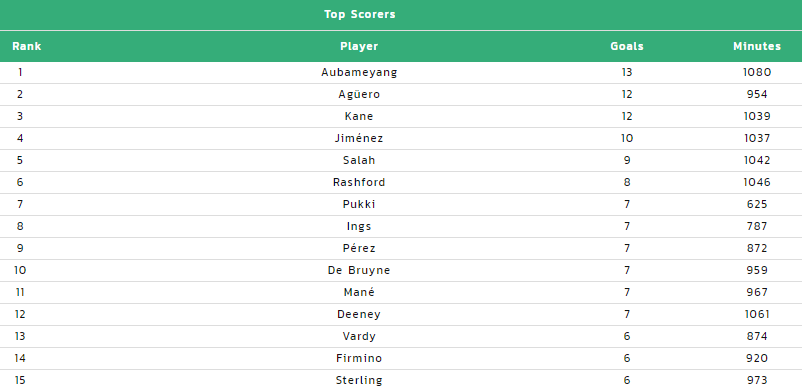Click the Ings player name

pyautogui.click(x=359, y=227)
